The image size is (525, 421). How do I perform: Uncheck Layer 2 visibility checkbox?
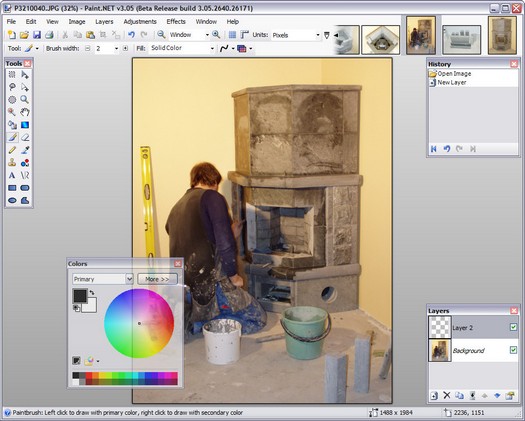[513, 327]
